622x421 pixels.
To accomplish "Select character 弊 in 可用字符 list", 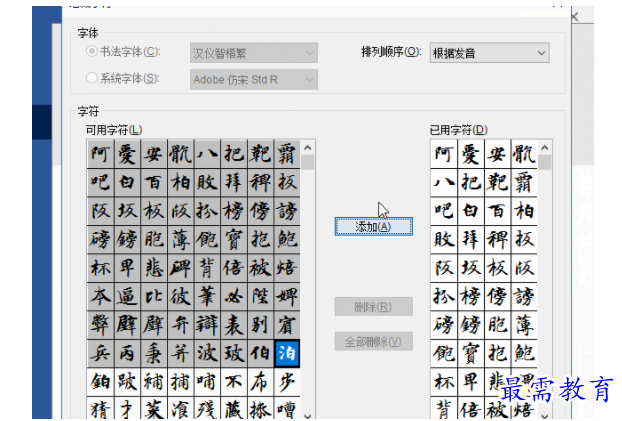I will point(100,325).
